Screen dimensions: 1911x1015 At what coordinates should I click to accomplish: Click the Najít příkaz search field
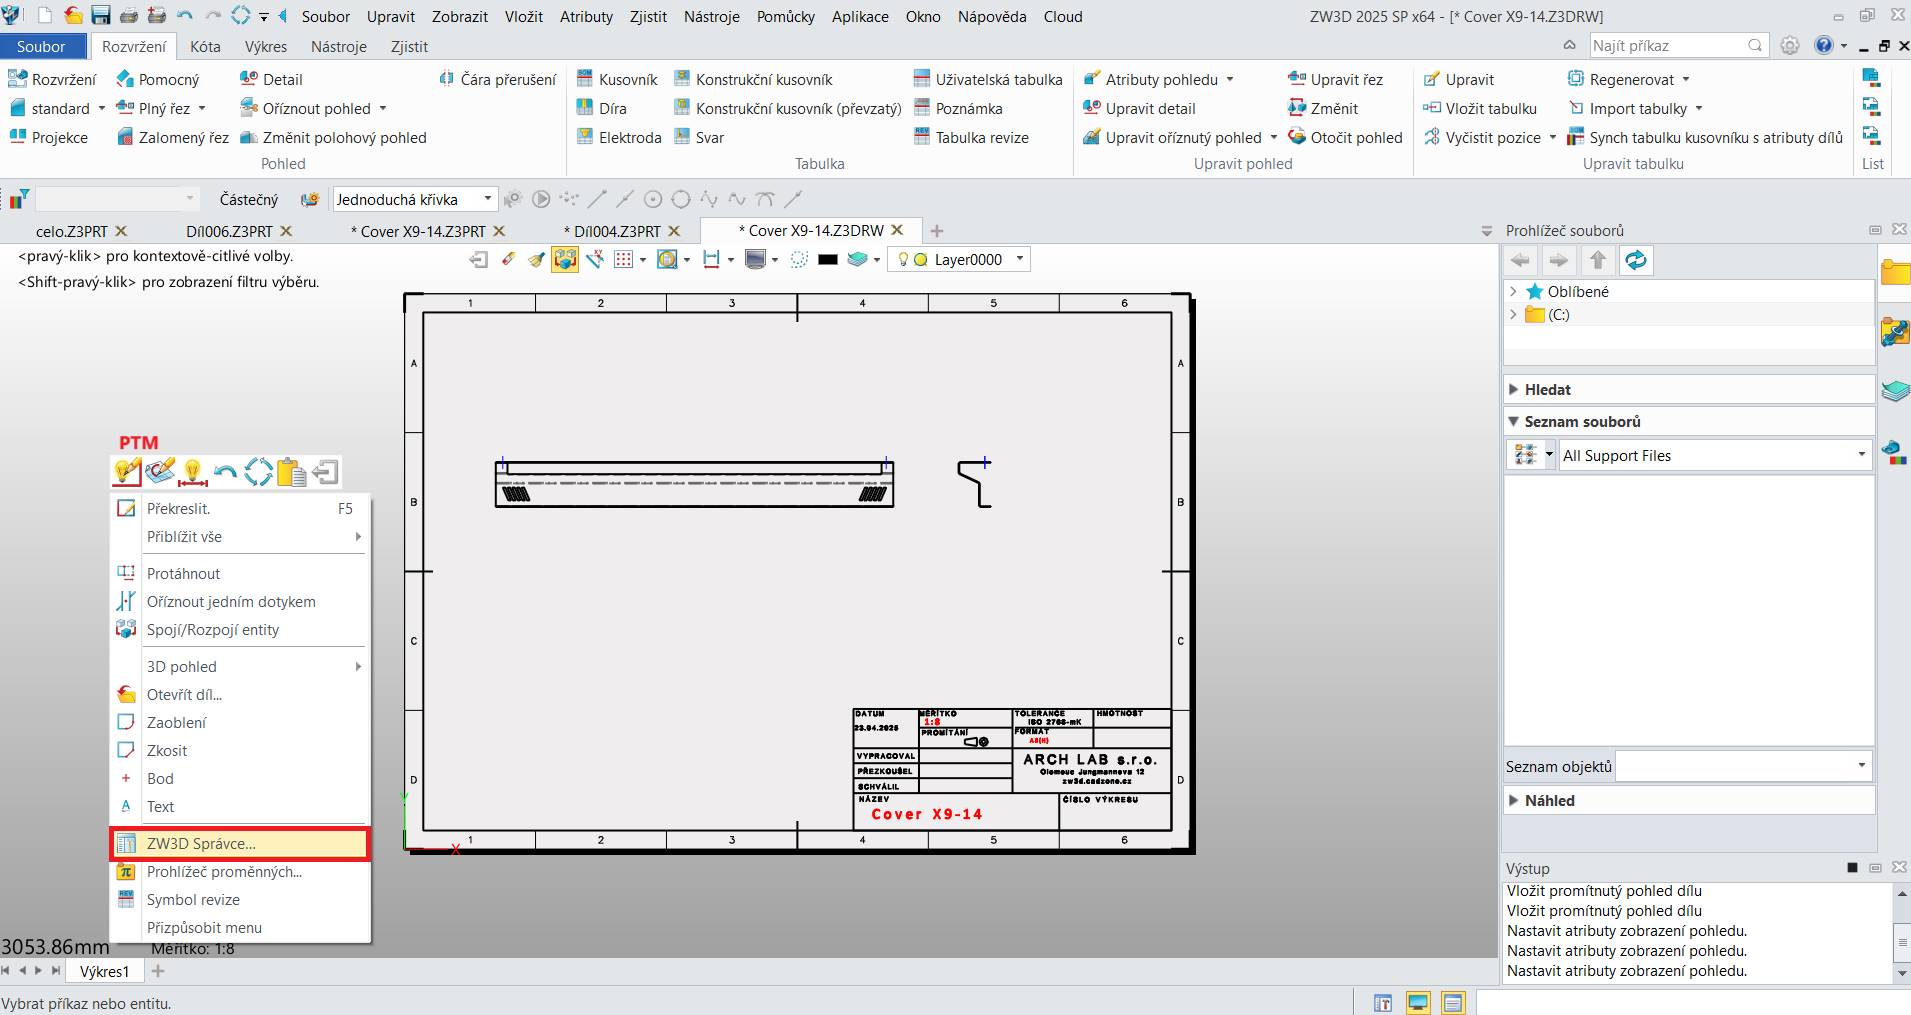pos(1667,45)
